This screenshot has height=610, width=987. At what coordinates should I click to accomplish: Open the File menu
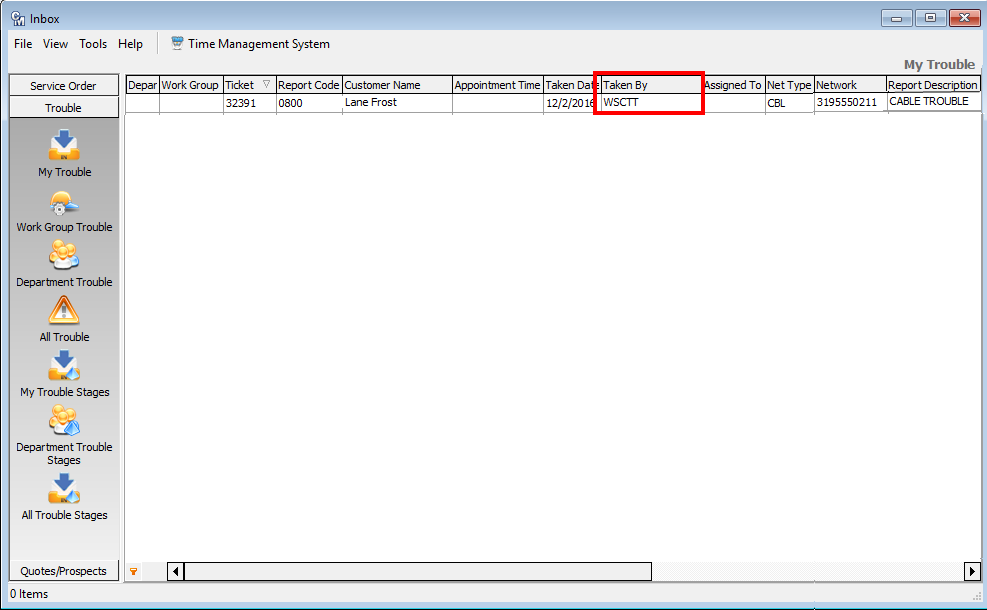23,43
